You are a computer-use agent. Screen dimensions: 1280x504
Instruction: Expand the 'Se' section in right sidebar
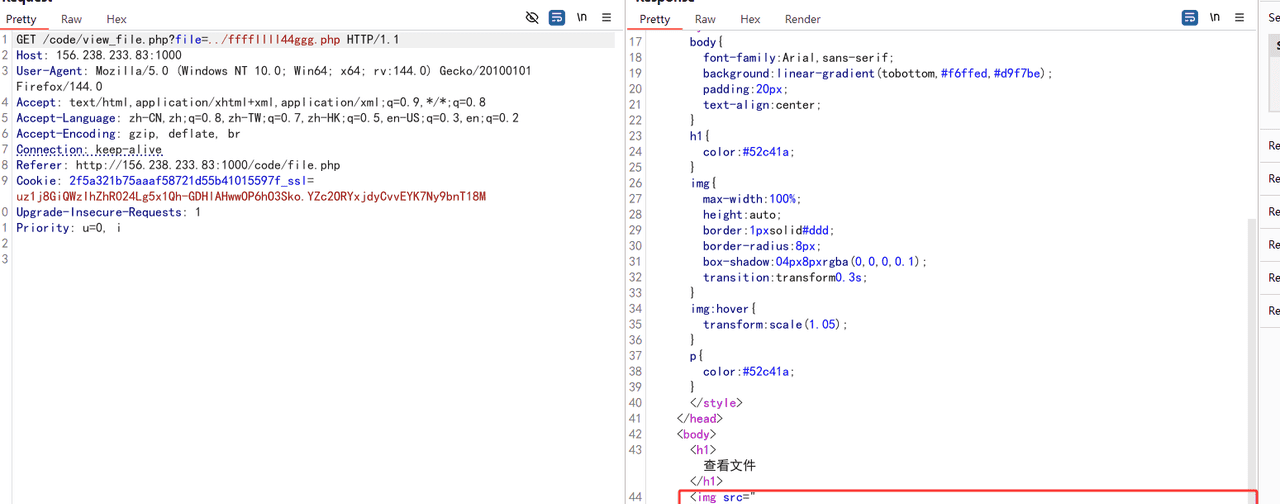(x=1273, y=18)
